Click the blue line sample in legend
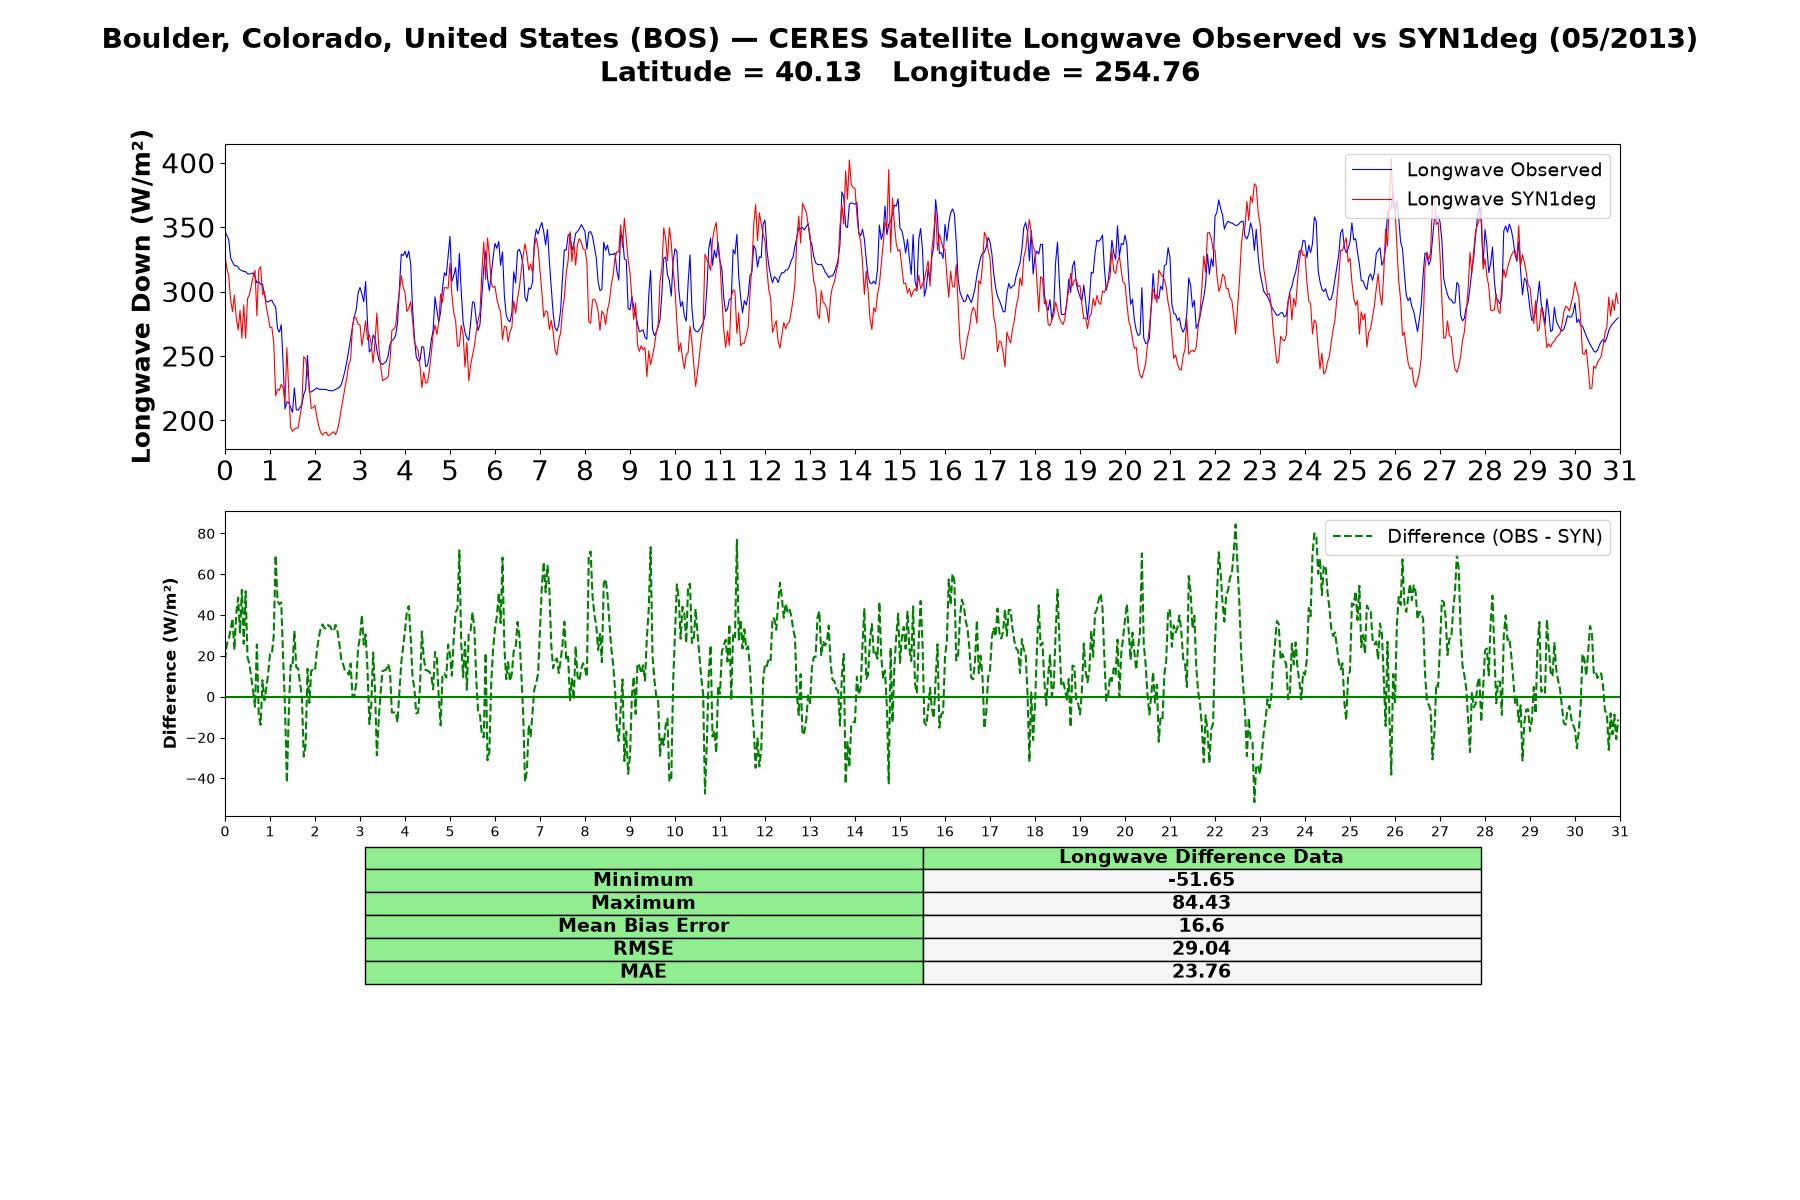The width and height of the screenshot is (1800, 1200). click(1372, 171)
